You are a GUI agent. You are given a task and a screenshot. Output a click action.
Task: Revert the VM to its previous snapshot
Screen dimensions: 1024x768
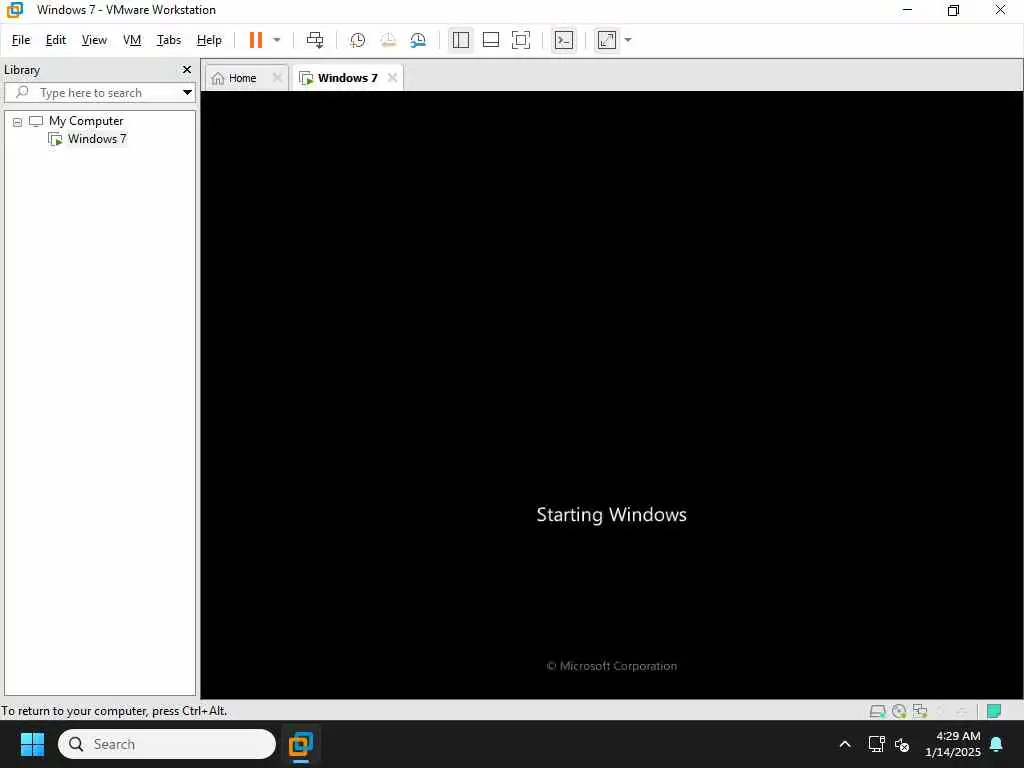(x=388, y=40)
